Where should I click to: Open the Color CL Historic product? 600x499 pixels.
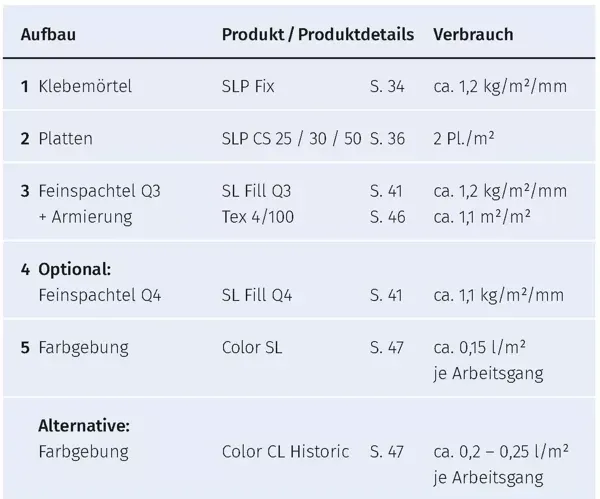coord(285,452)
